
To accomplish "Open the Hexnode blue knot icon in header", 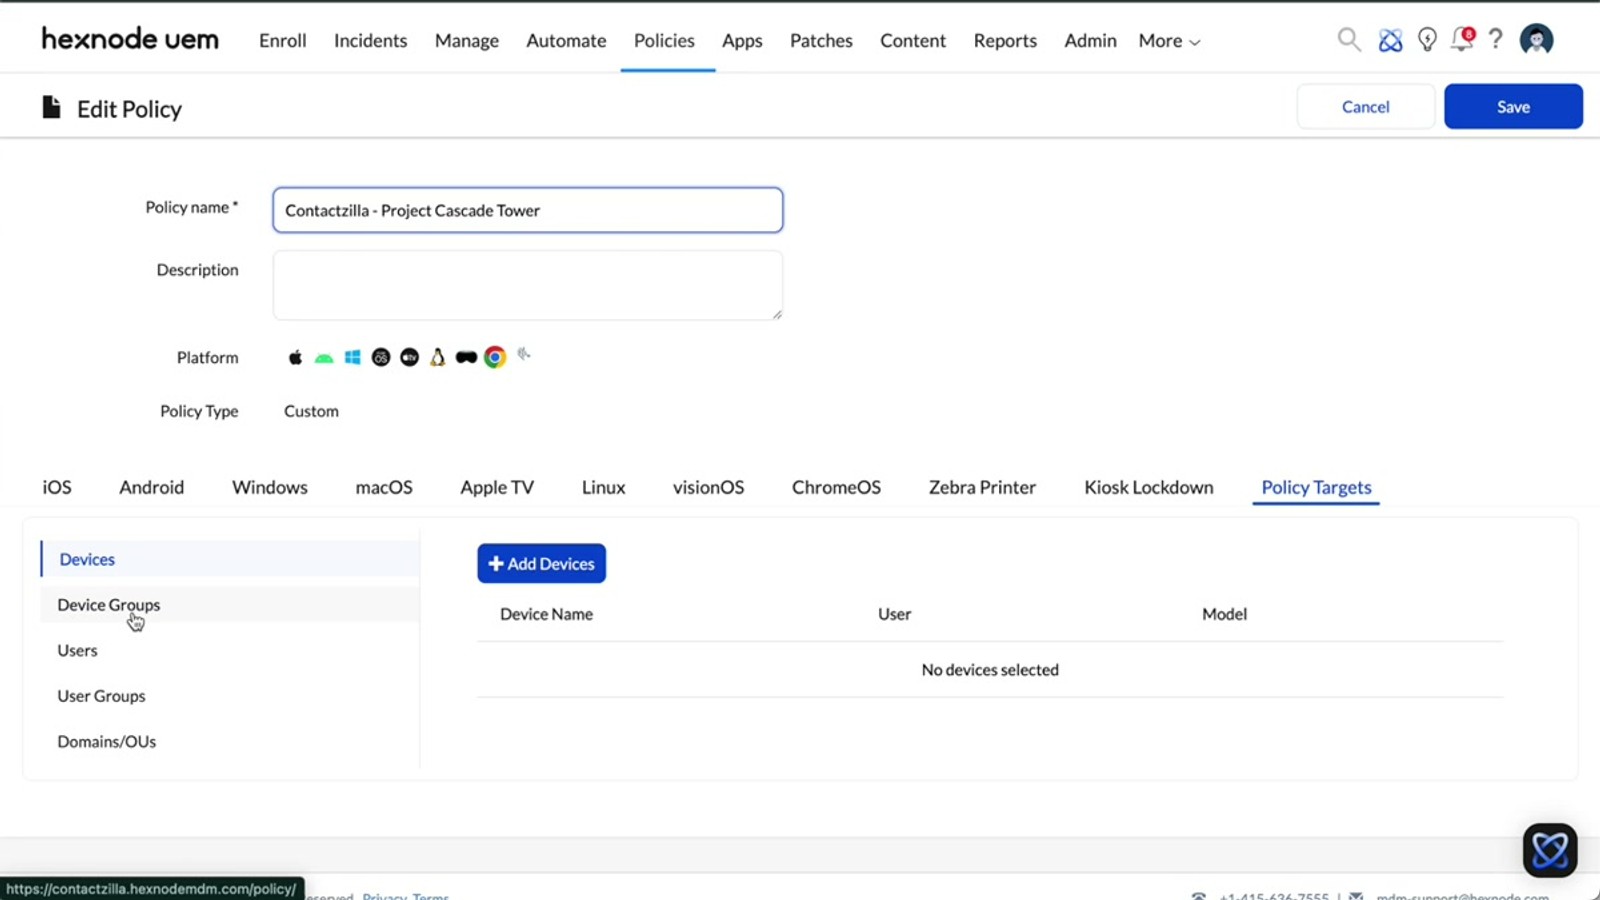I will click(x=1390, y=40).
